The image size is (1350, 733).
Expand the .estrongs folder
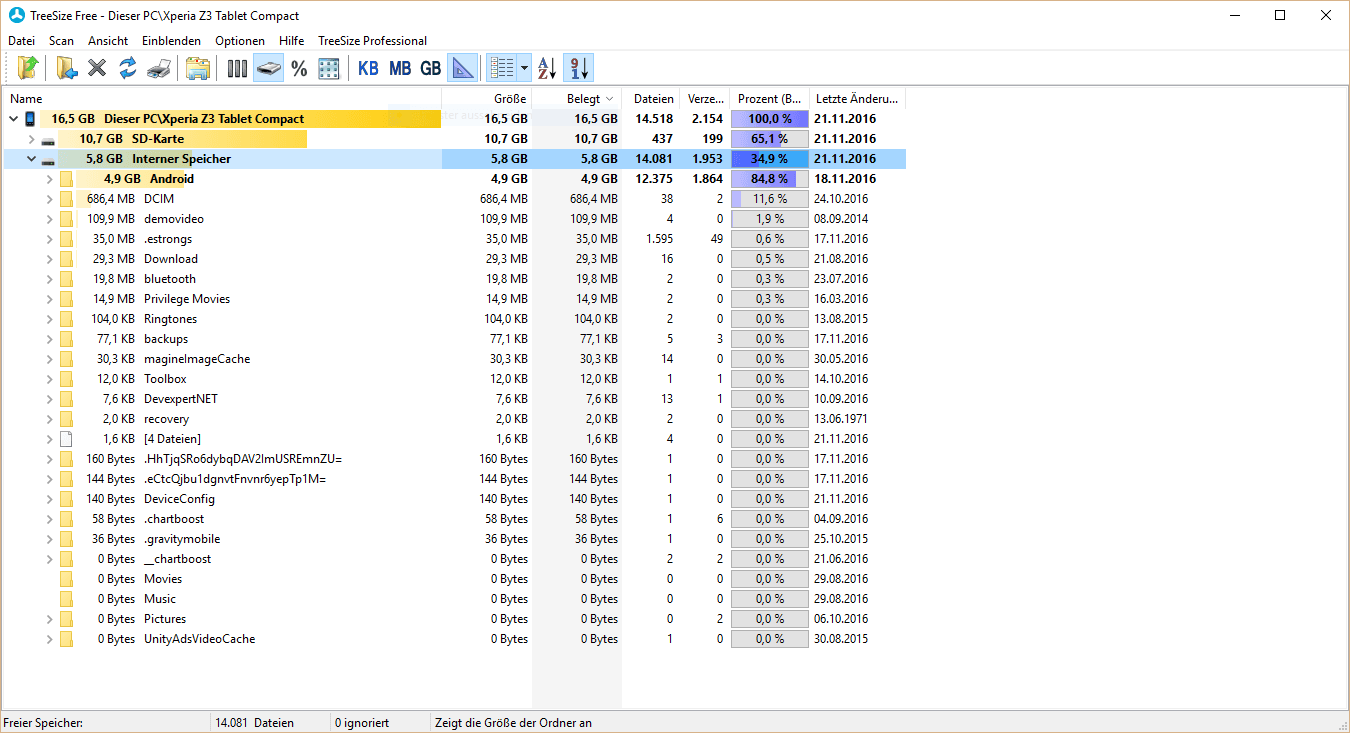pyautogui.click(x=50, y=239)
